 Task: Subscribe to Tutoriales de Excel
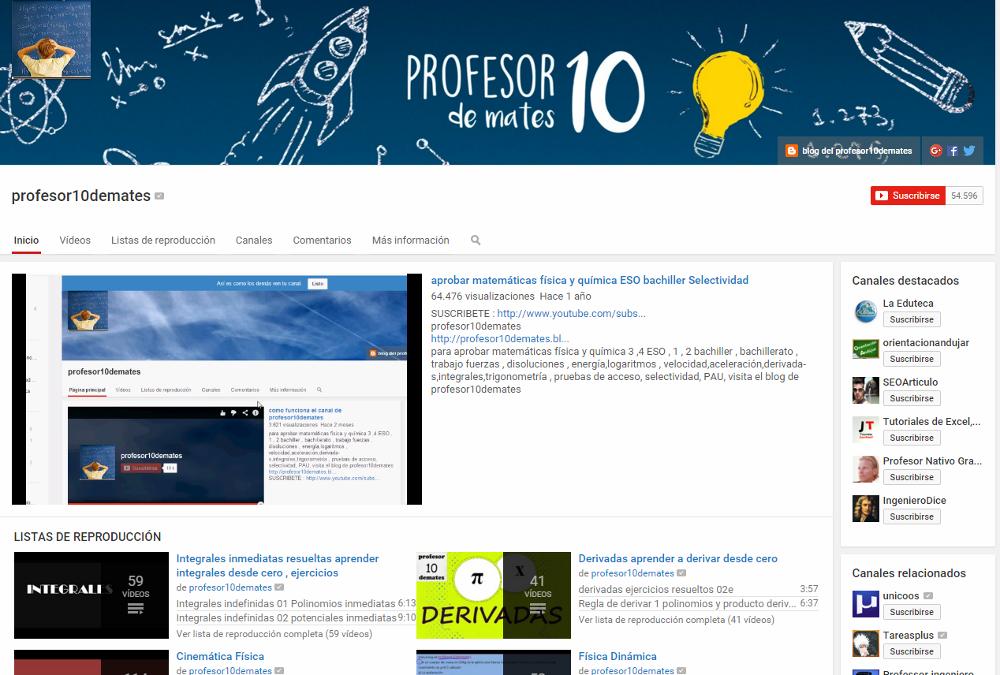point(911,438)
